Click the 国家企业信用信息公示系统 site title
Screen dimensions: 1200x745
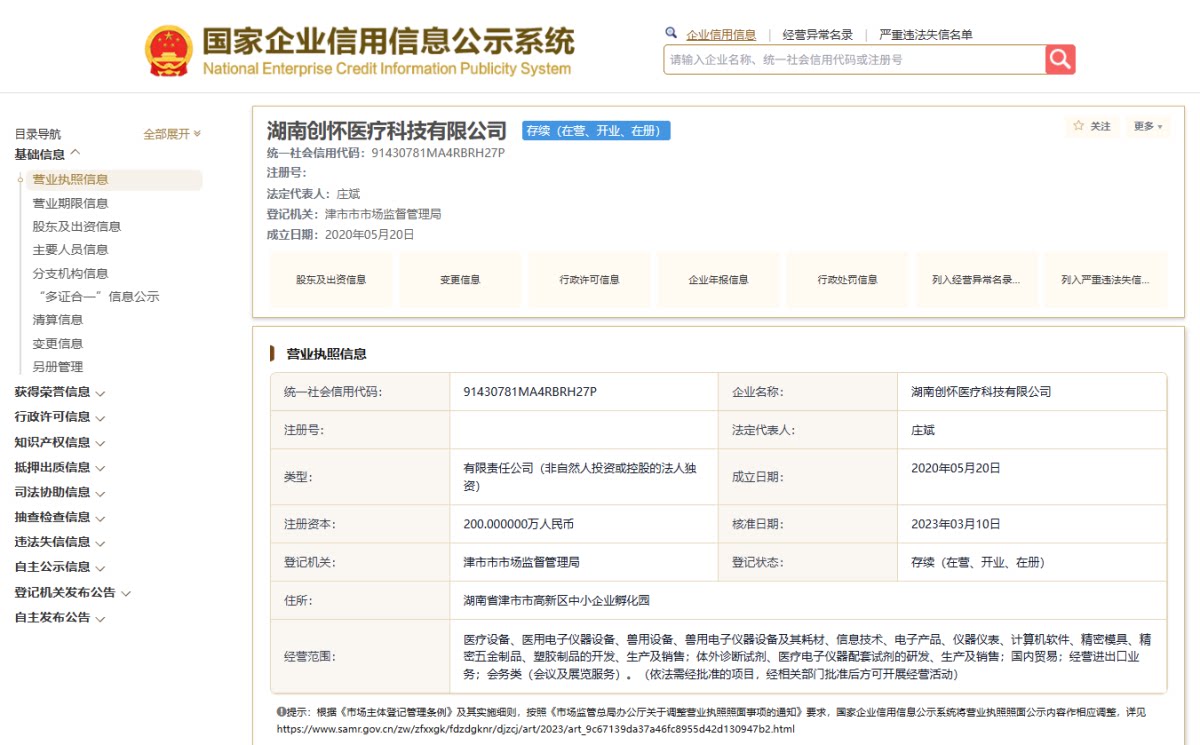pyautogui.click(x=388, y=42)
